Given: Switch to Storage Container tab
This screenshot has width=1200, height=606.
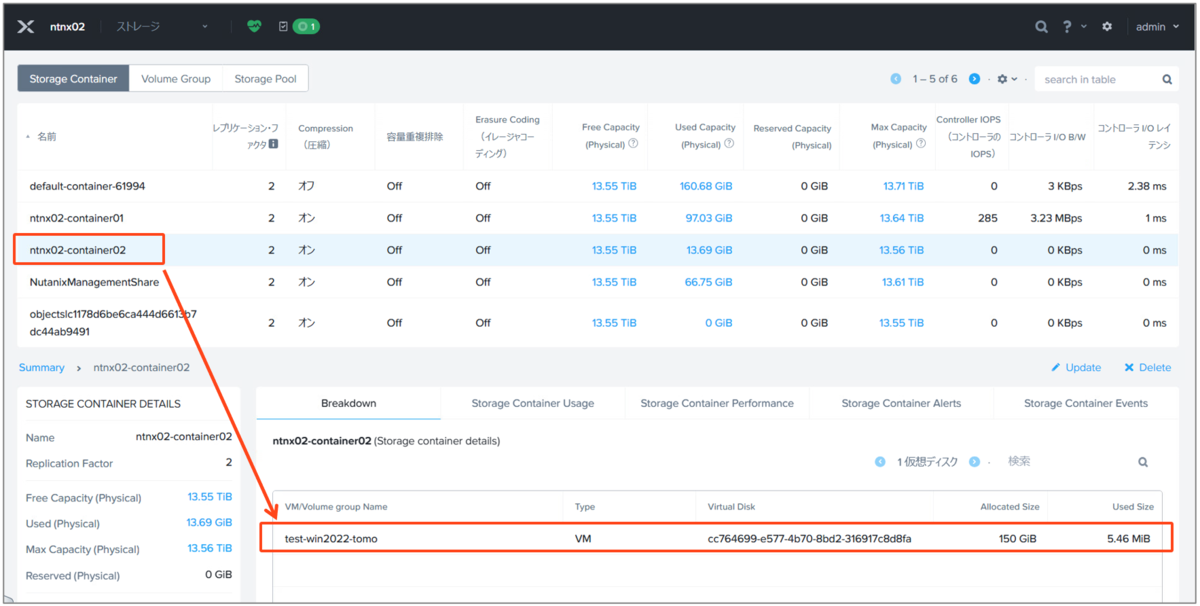Looking at the screenshot, I should 73,79.
